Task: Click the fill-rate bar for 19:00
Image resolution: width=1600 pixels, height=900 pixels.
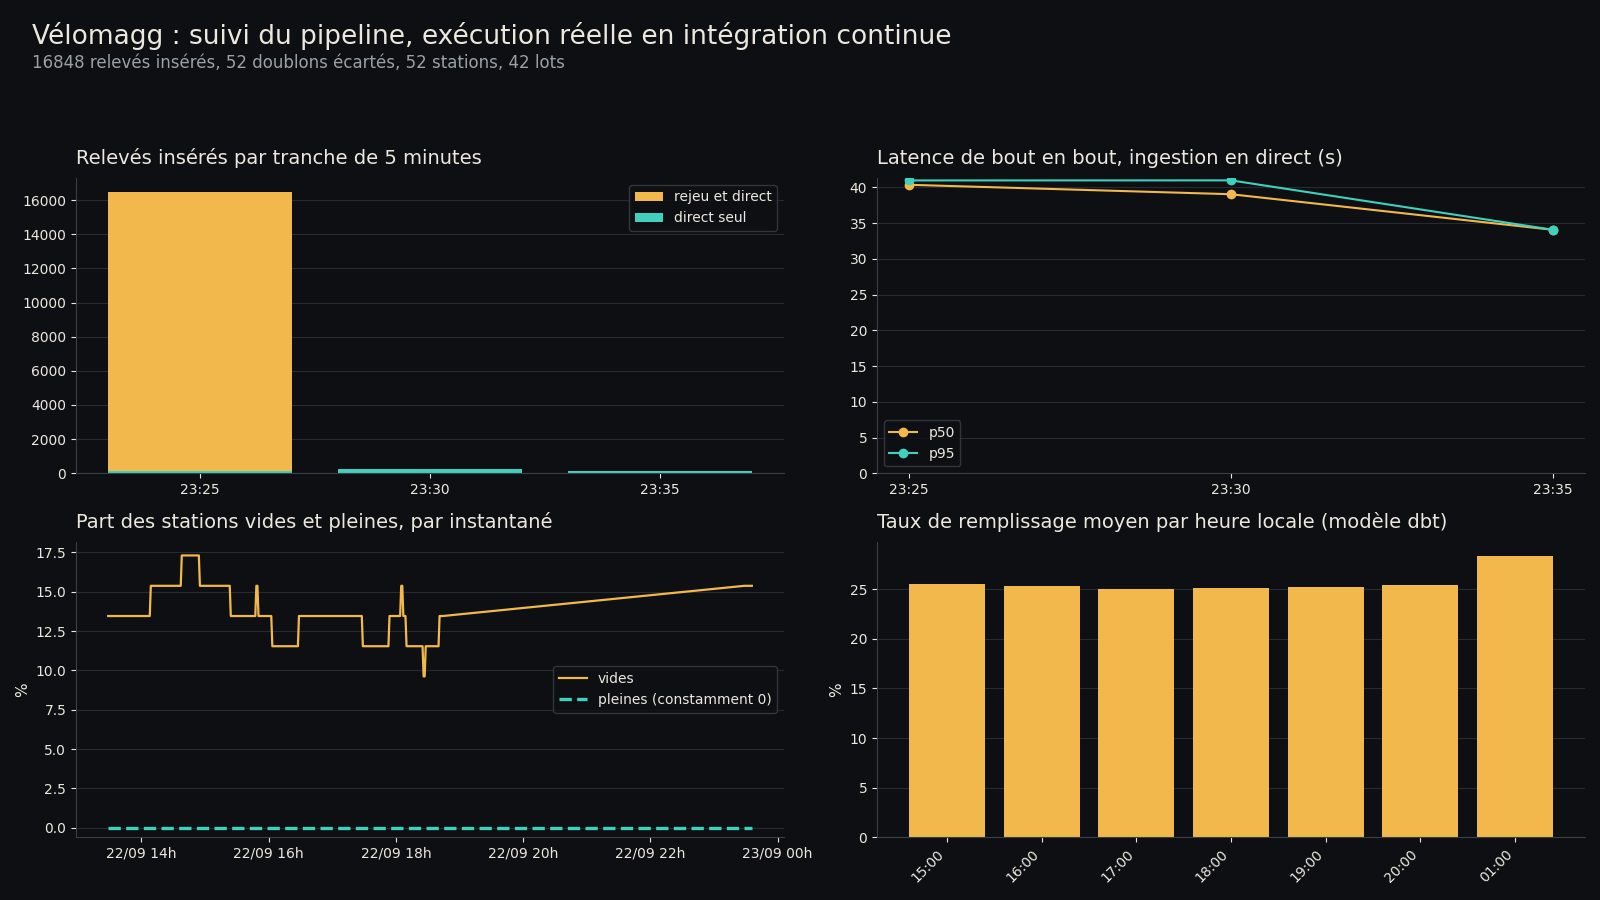Action: point(1326,712)
